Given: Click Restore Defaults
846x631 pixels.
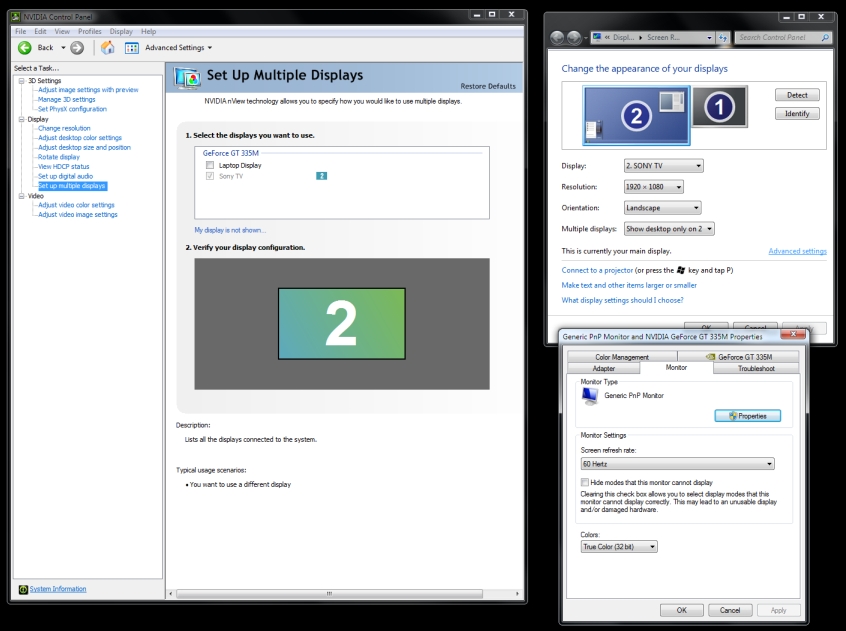Looking at the screenshot, I should 488,86.
